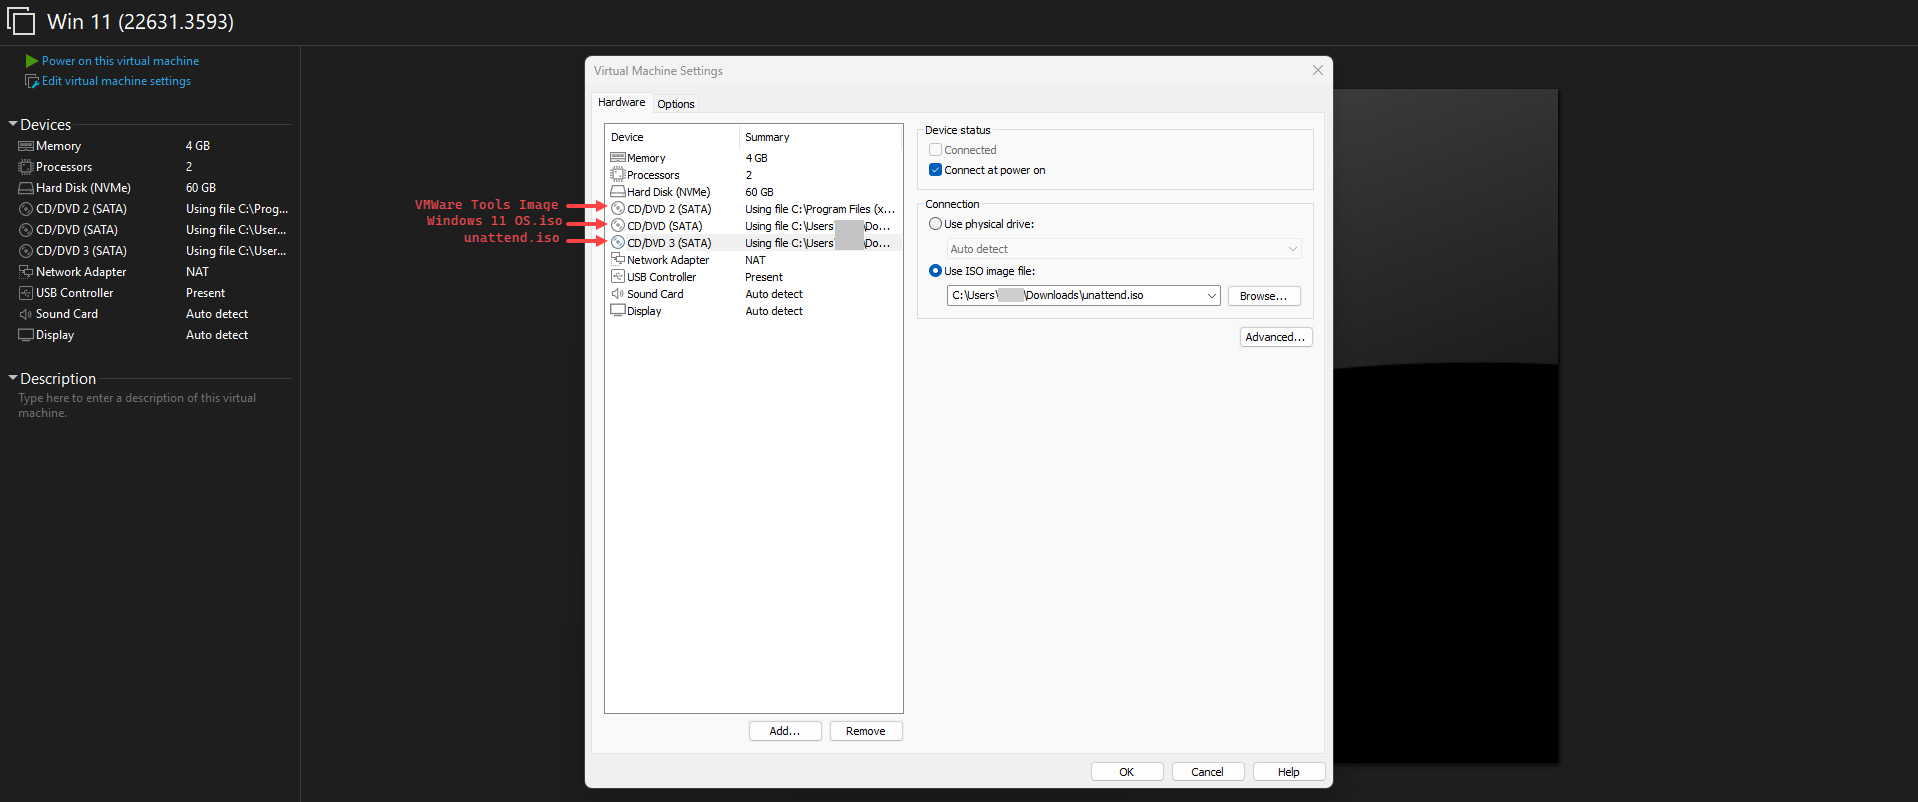Click the Browse... button
Screen dimensions: 1918x802
point(1264,296)
